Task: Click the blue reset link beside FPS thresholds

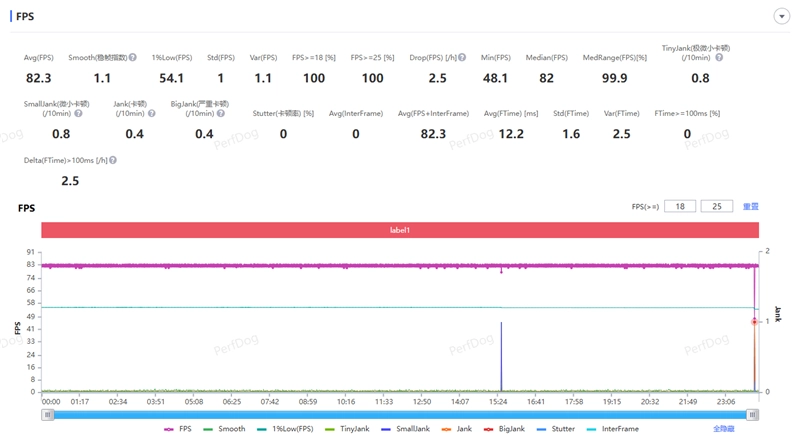Action: click(750, 207)
